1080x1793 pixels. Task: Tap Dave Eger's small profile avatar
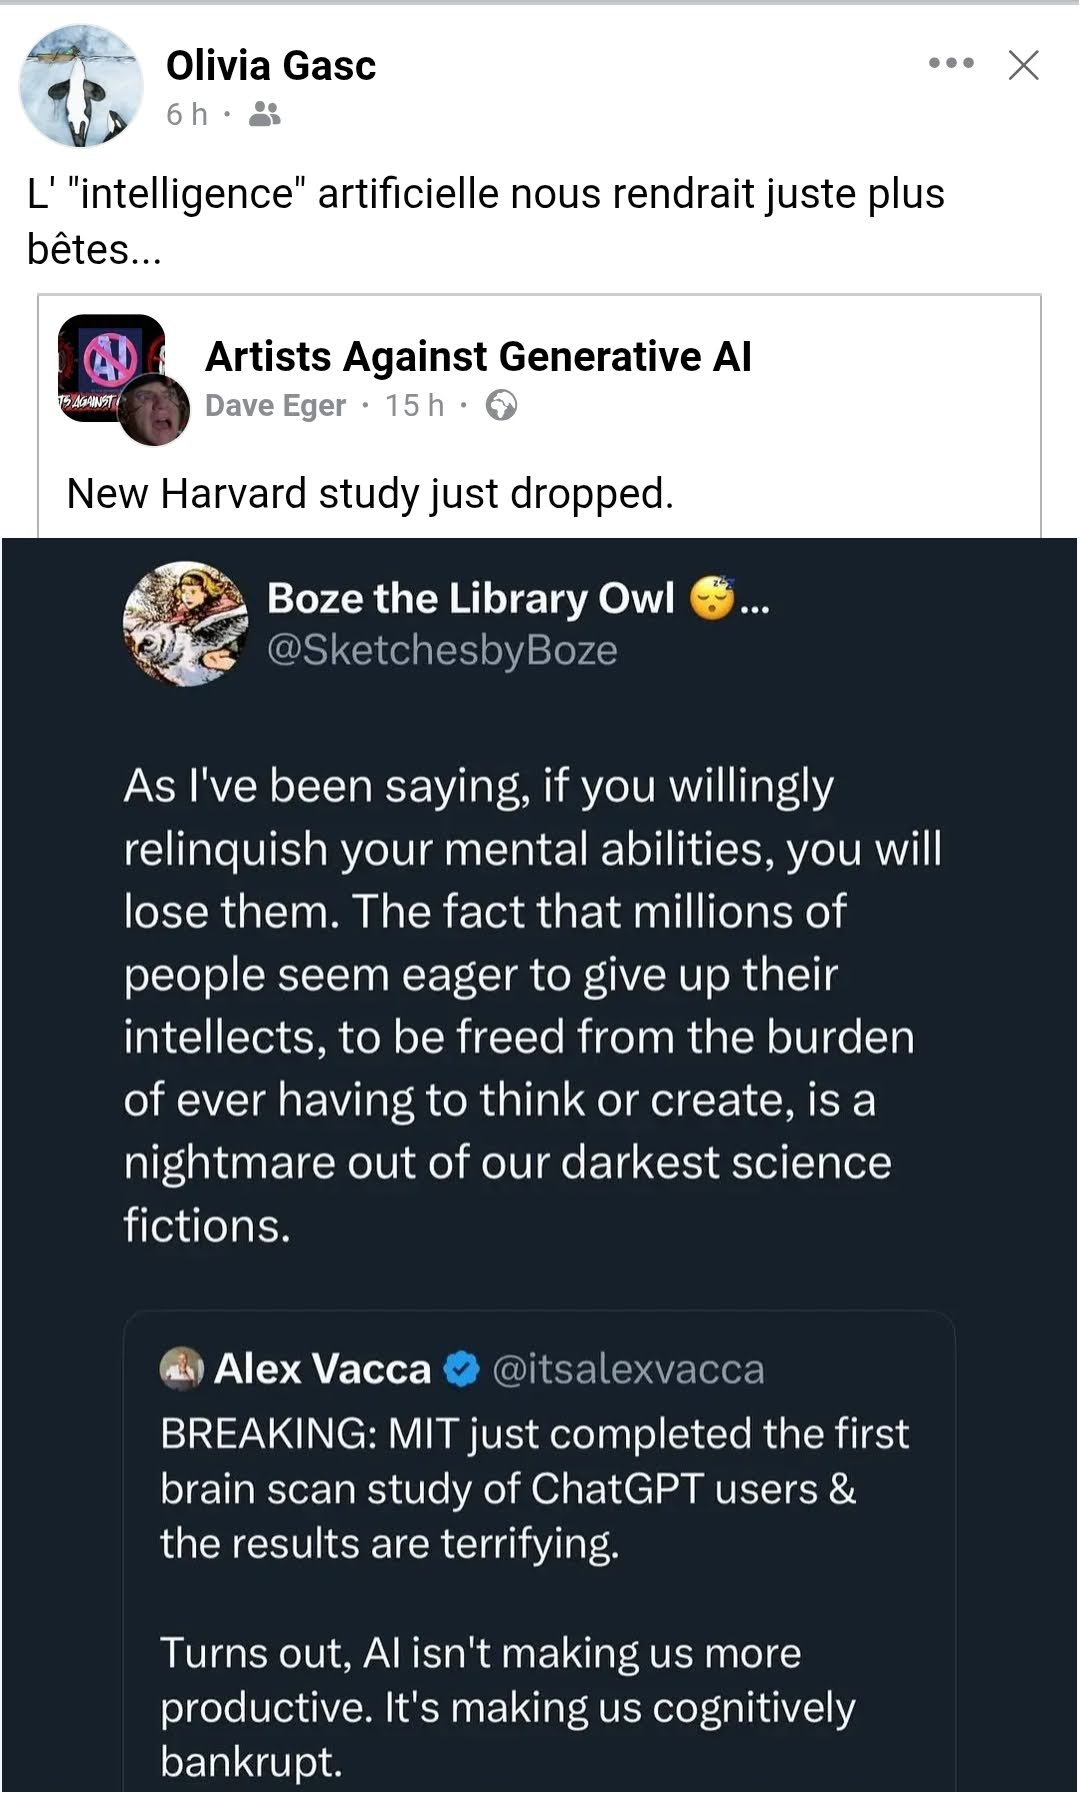(155, 410)
